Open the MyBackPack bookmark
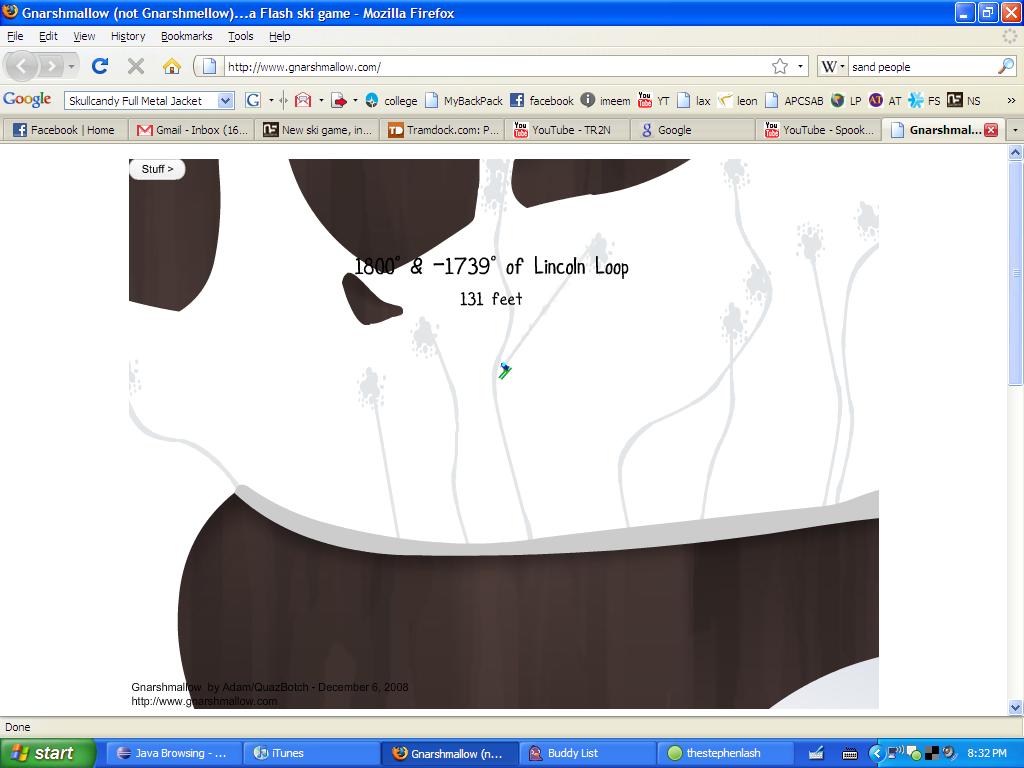This screenshot has width=1024, height=768. (x=464, y=100)
